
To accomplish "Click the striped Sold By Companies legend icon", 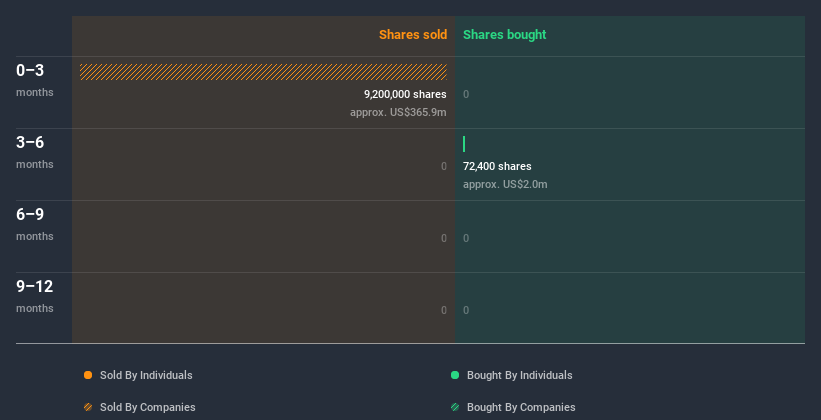I will [x=88, y=407].
